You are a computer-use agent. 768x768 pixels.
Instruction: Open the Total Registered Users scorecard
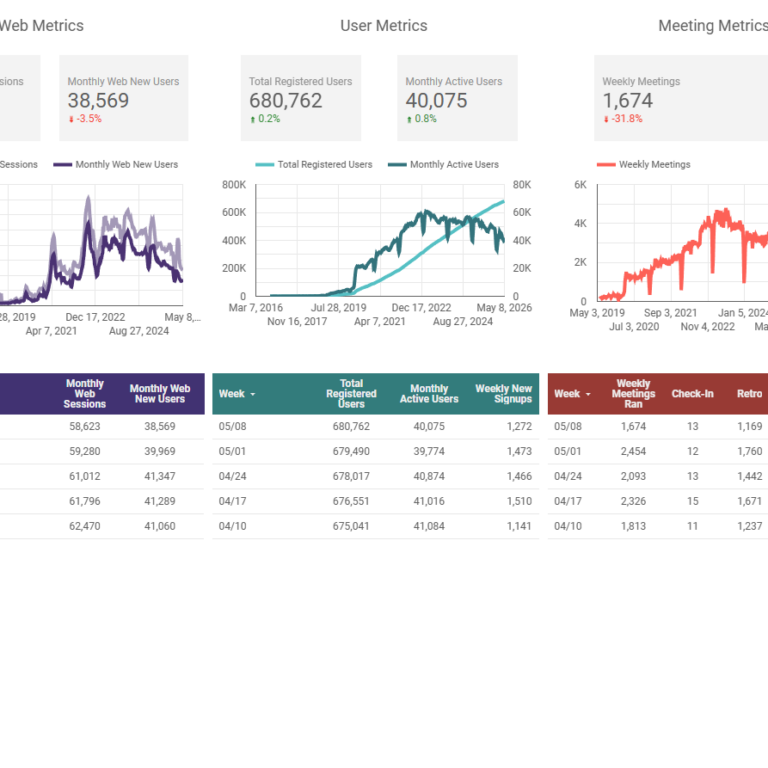point(301,98)
